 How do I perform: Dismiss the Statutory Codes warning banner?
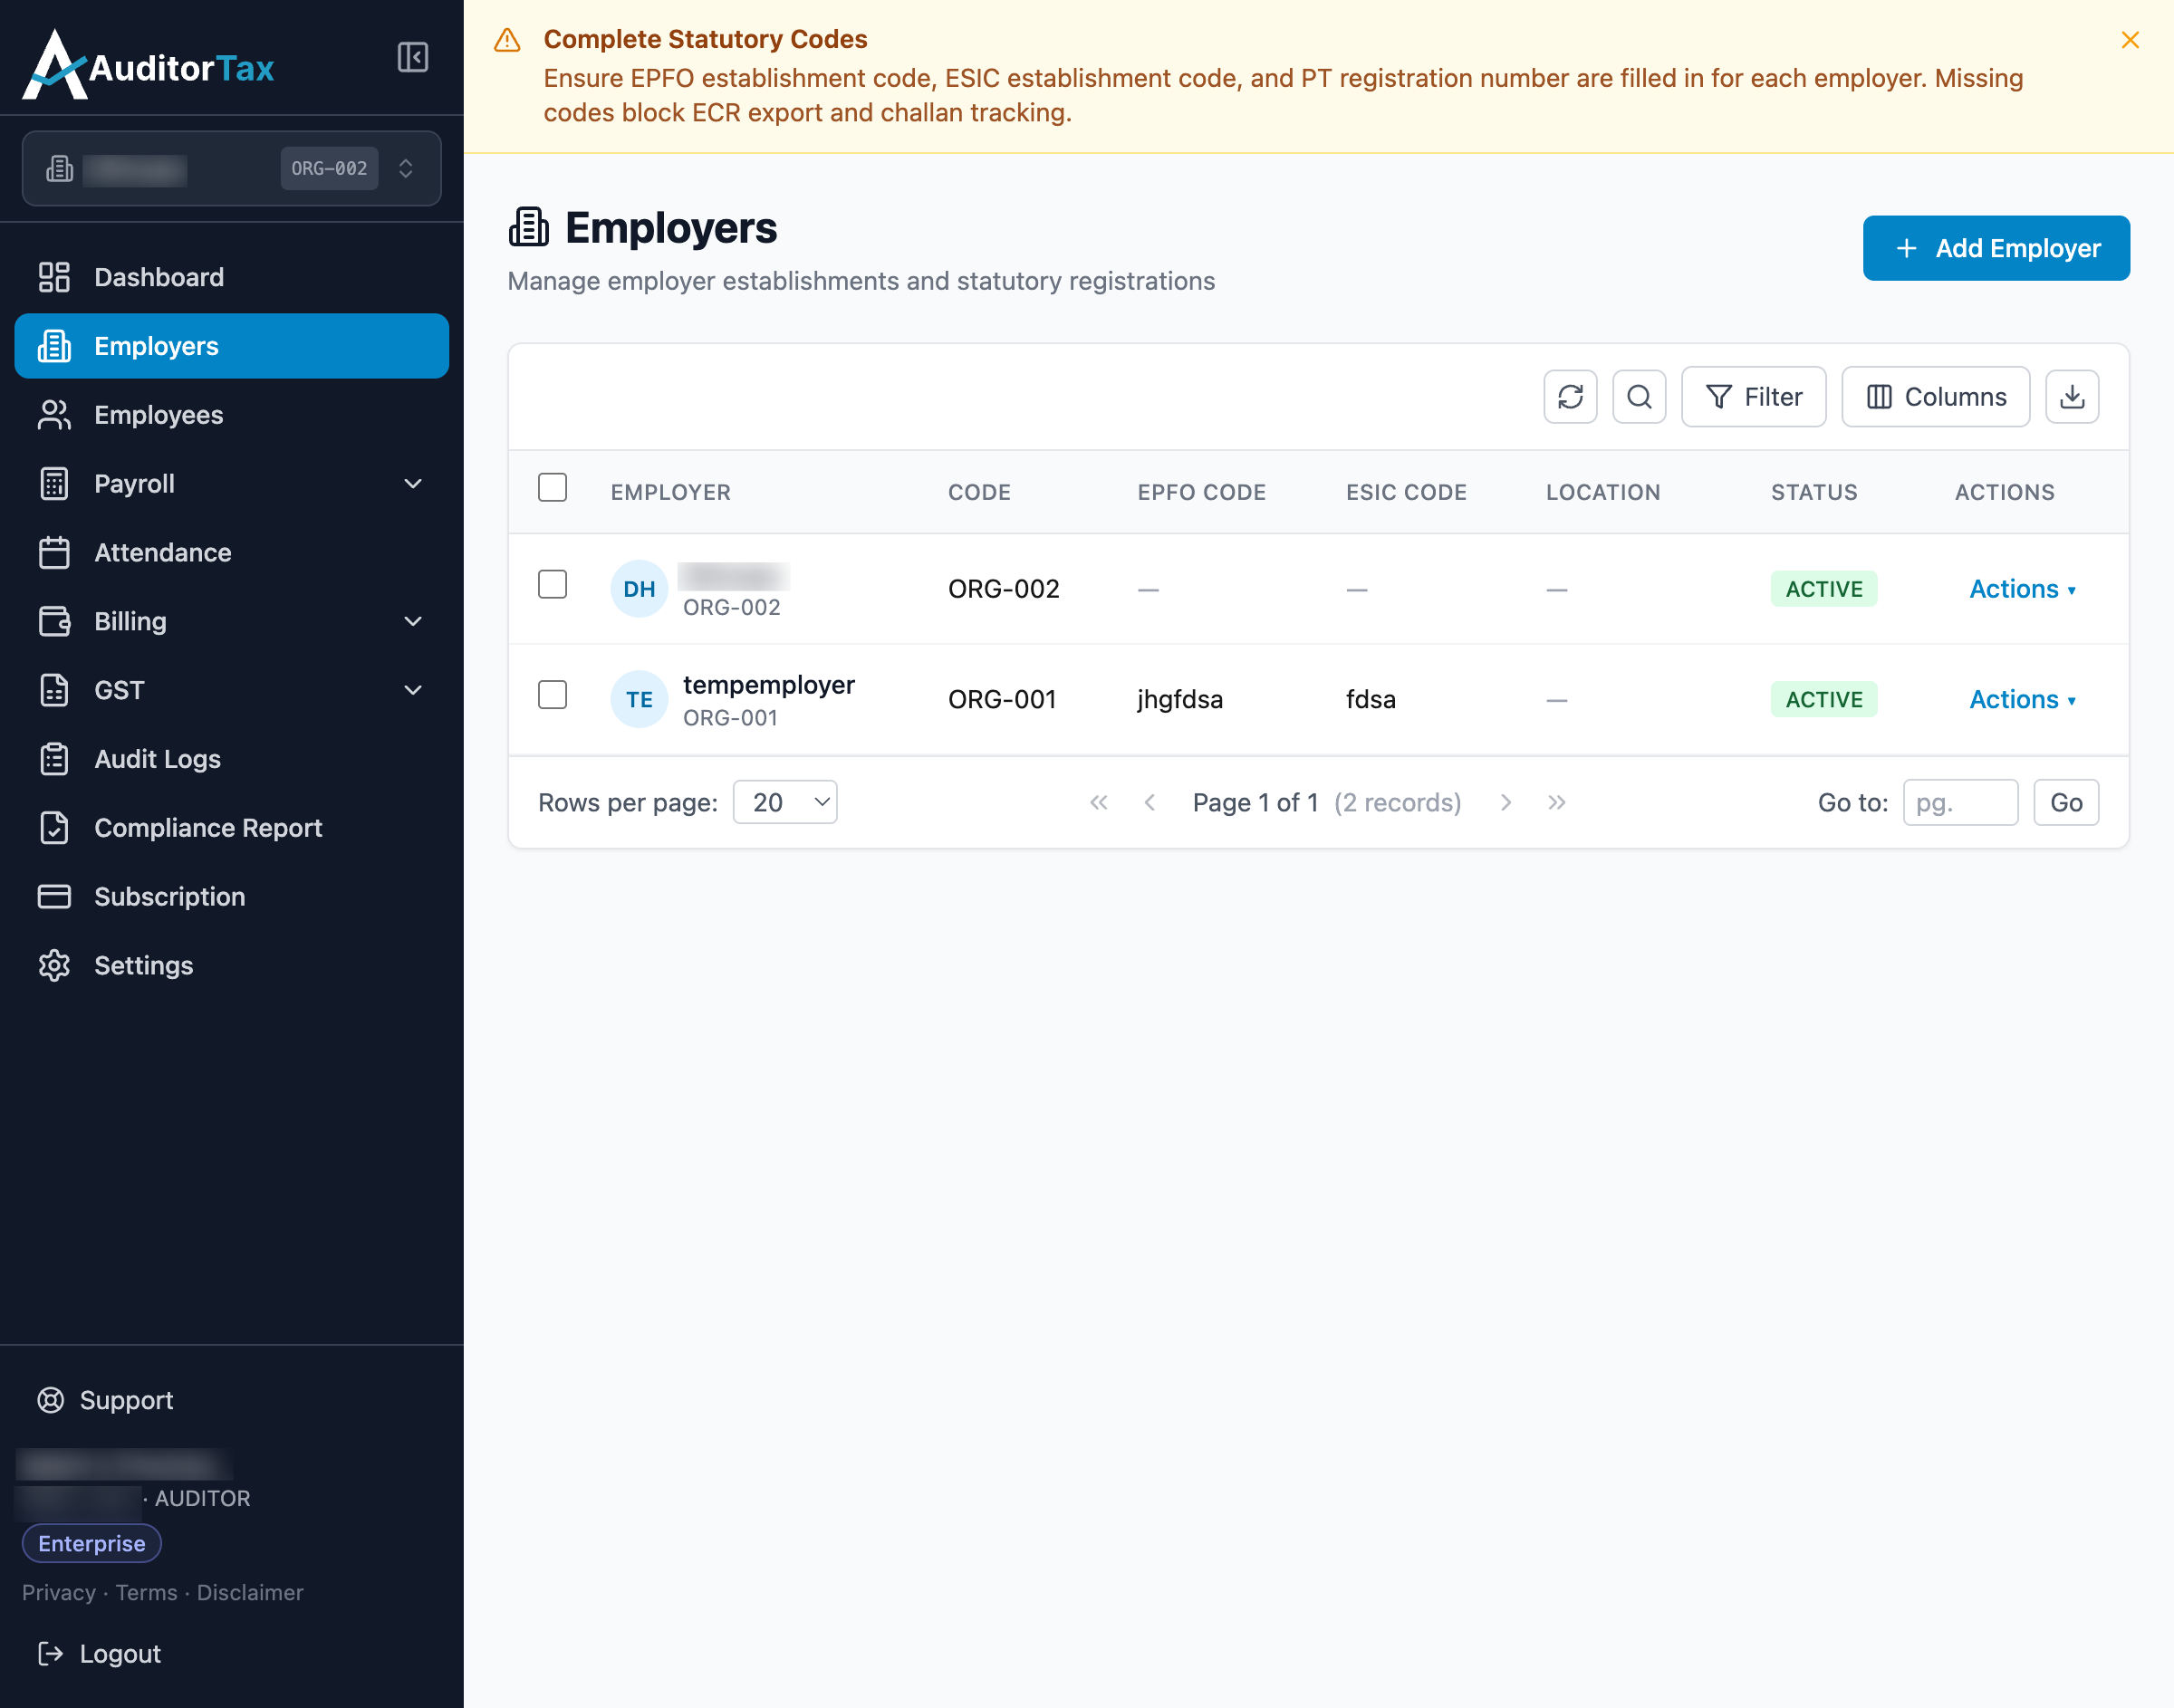(x=2130, y=40)
